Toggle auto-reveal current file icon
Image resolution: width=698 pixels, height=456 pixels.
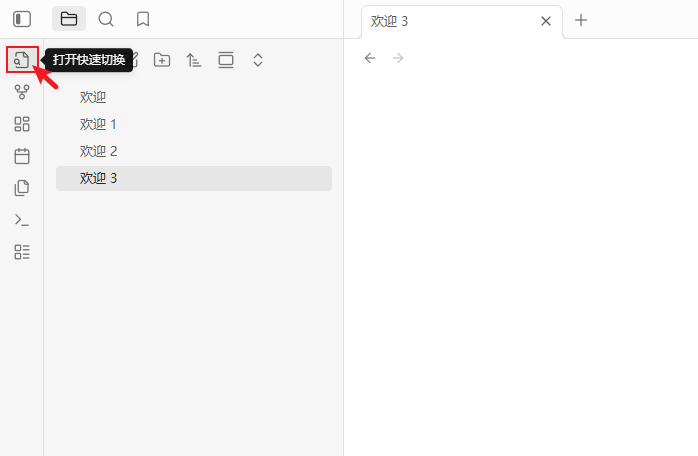[x=226, y=60]
